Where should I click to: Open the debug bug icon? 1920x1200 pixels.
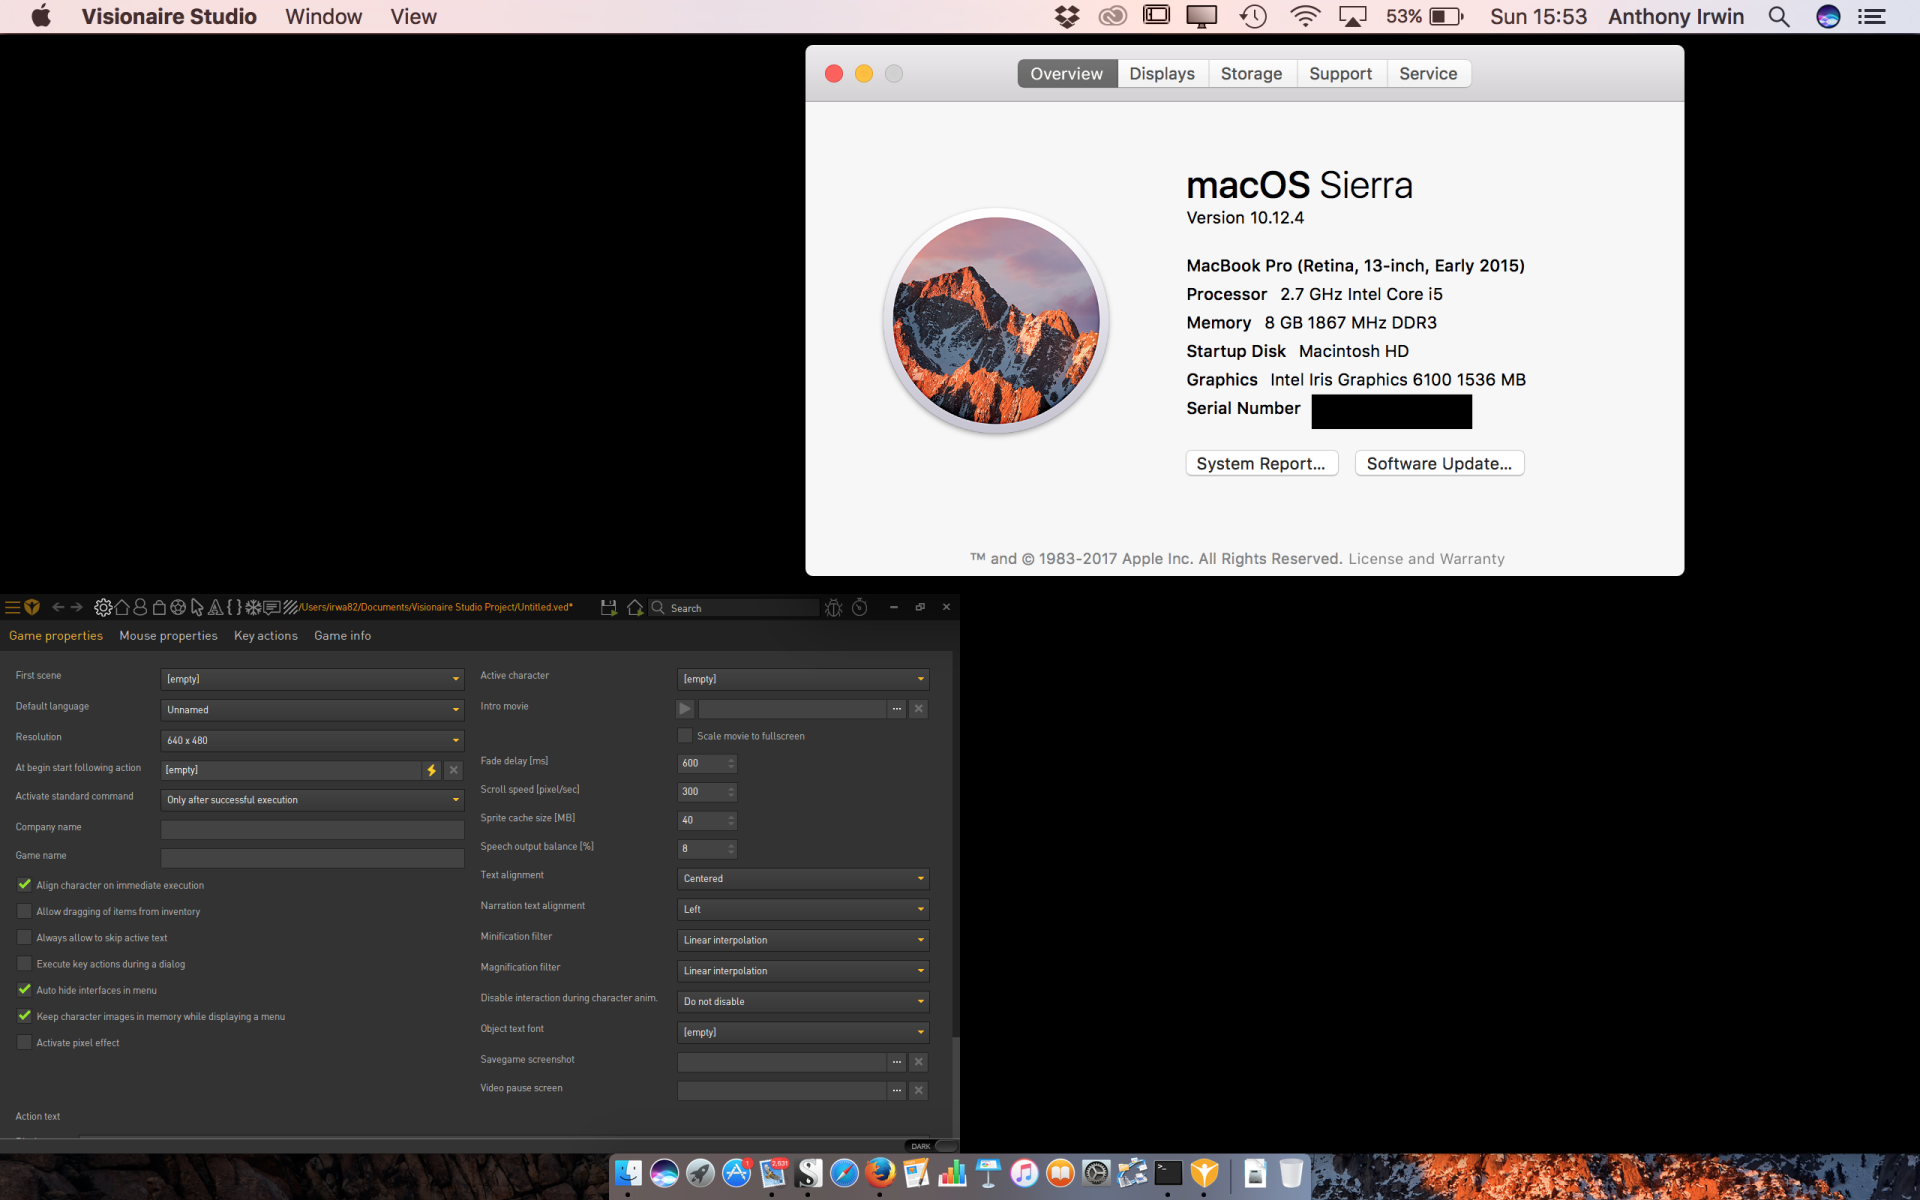tap(833, 607)
